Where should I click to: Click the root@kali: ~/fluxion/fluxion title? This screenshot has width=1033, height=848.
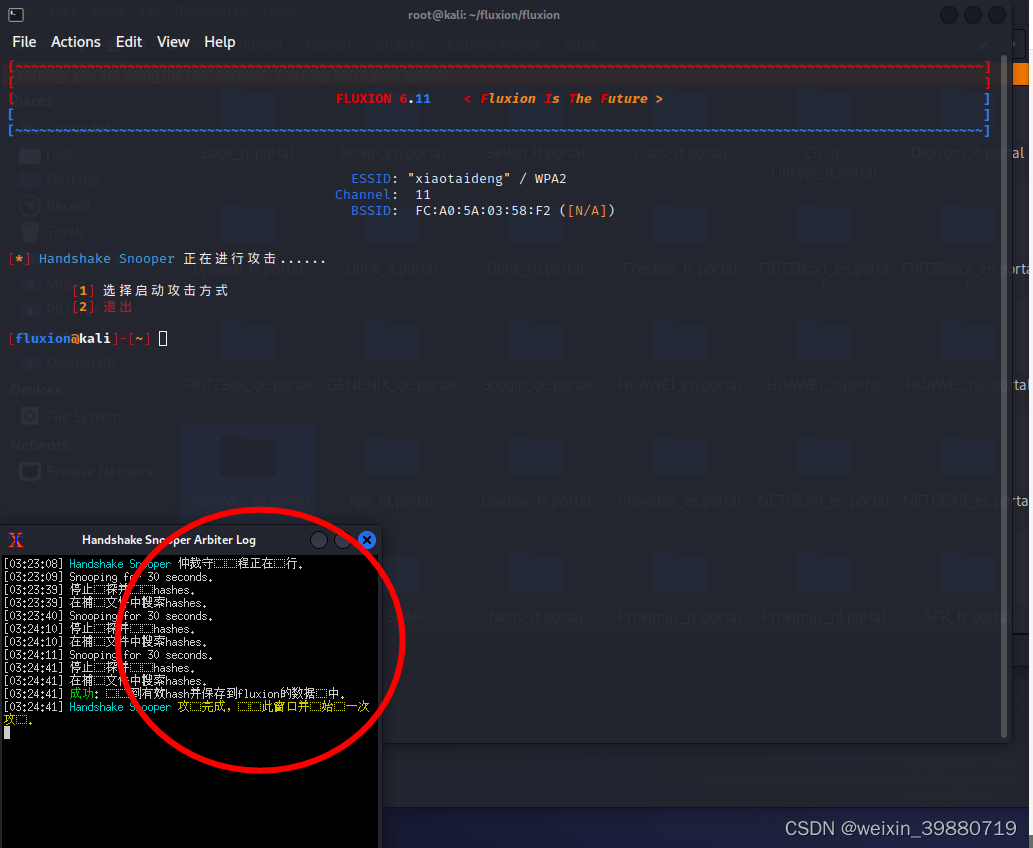point(484,14)
